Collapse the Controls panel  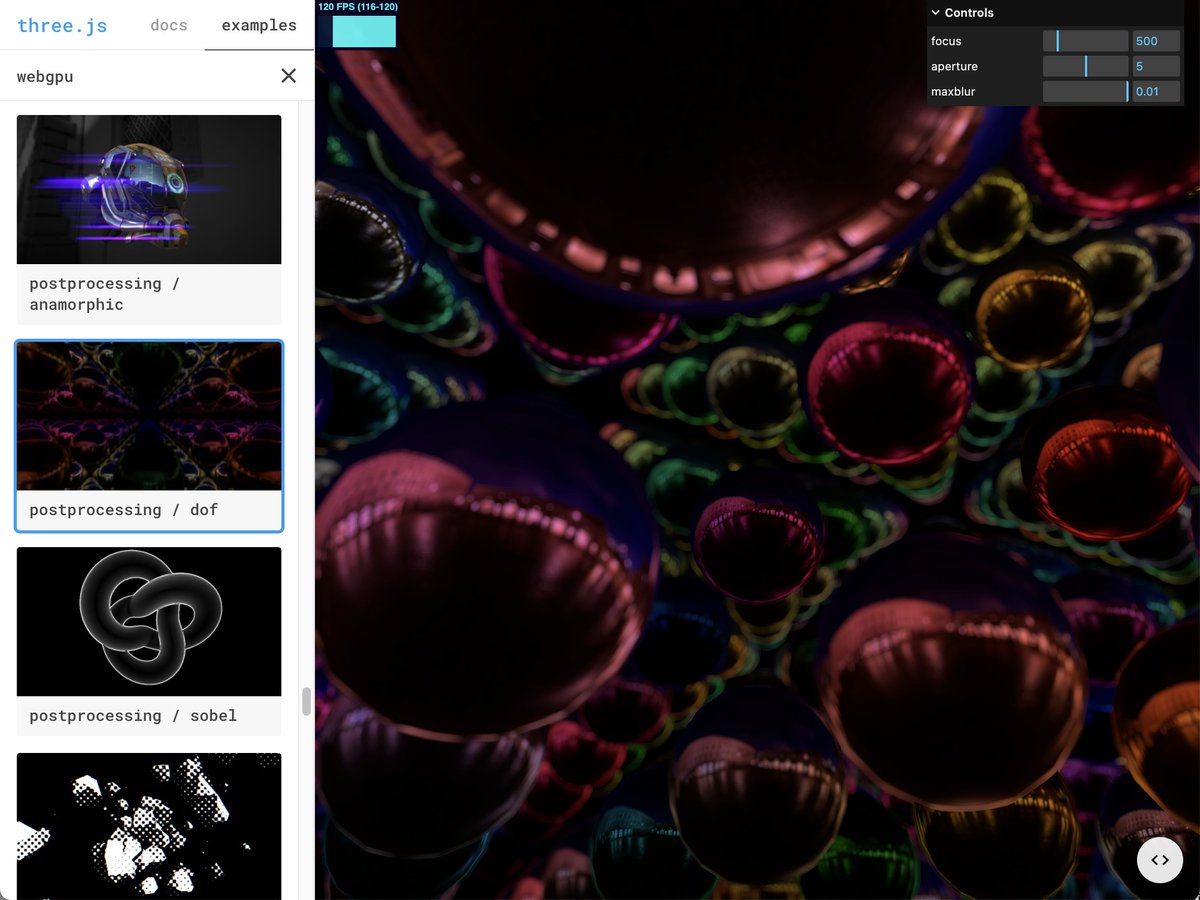[x=938, y=12]
